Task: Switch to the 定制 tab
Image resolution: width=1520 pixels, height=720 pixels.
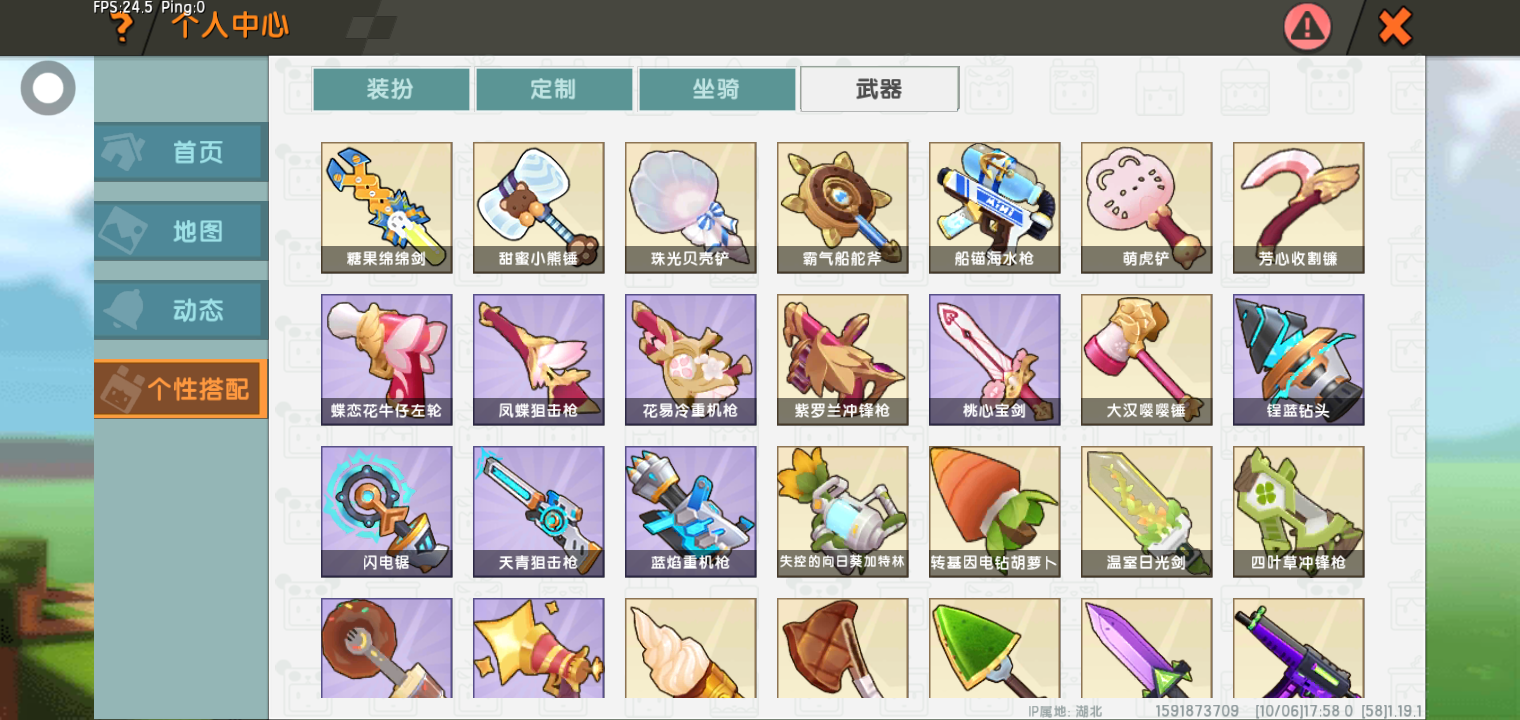Action: [554, 89]
